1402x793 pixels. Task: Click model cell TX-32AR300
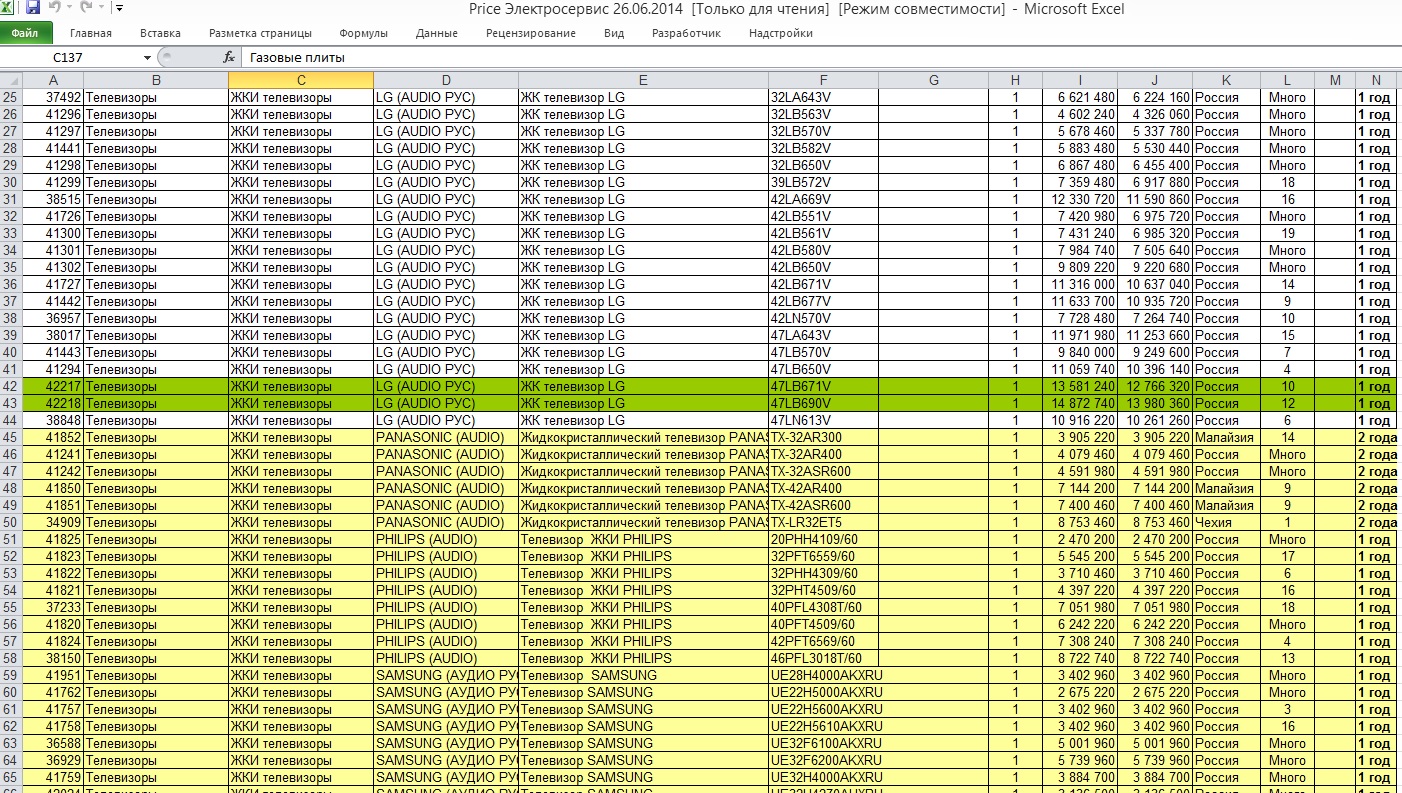(x=823, y=437)
